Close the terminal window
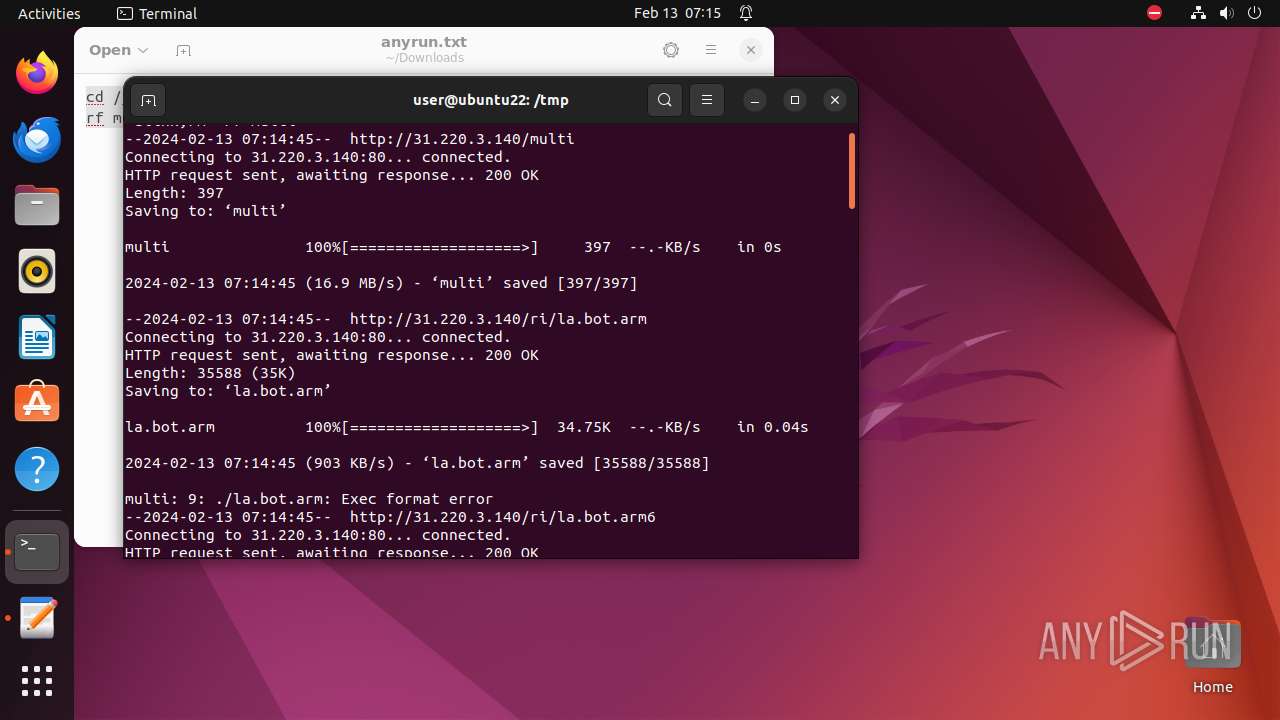 [x=835, y=100]
